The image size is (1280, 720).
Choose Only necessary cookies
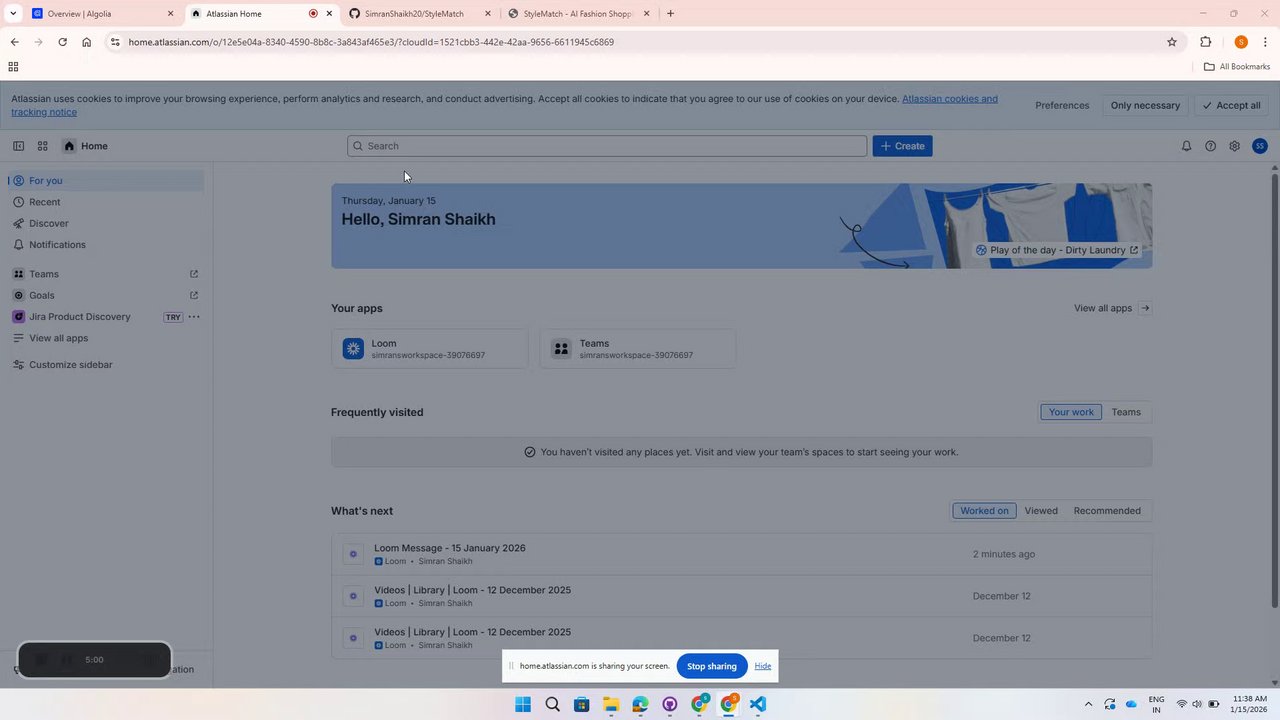click(1145, 105)
